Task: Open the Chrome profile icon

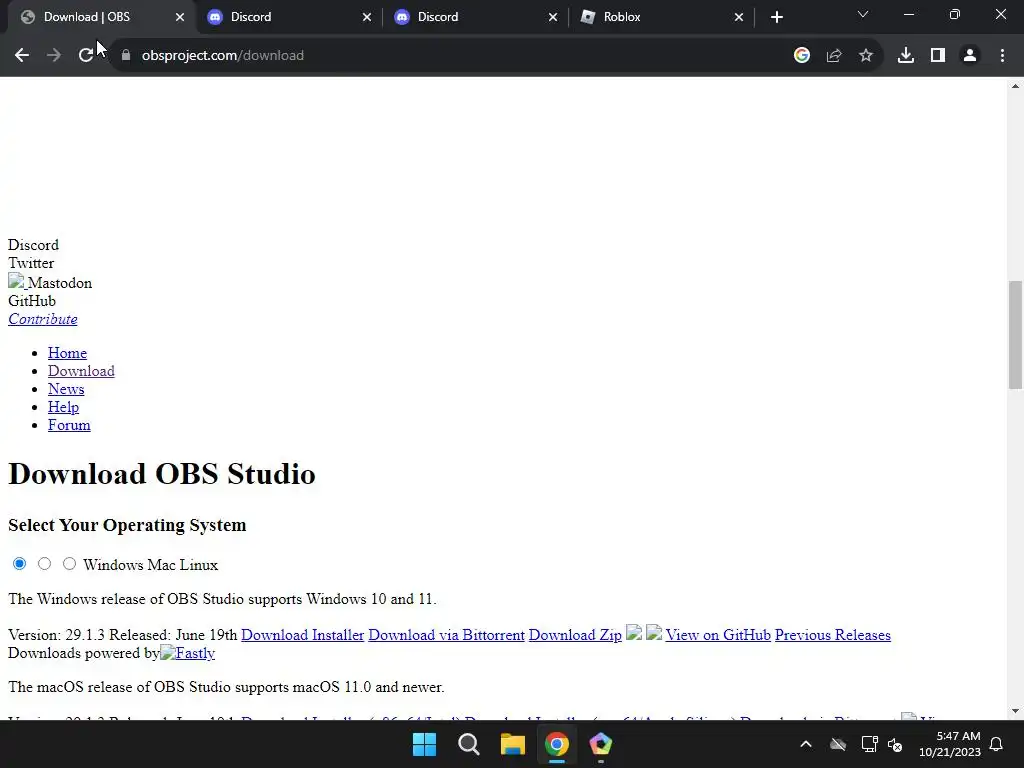Action: 970,56
